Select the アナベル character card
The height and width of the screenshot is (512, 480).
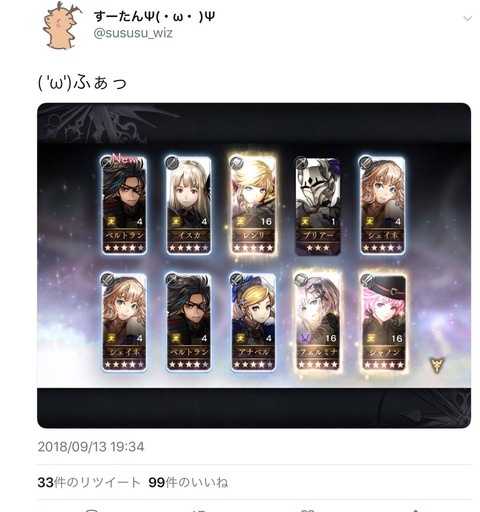tap(253, 322)
